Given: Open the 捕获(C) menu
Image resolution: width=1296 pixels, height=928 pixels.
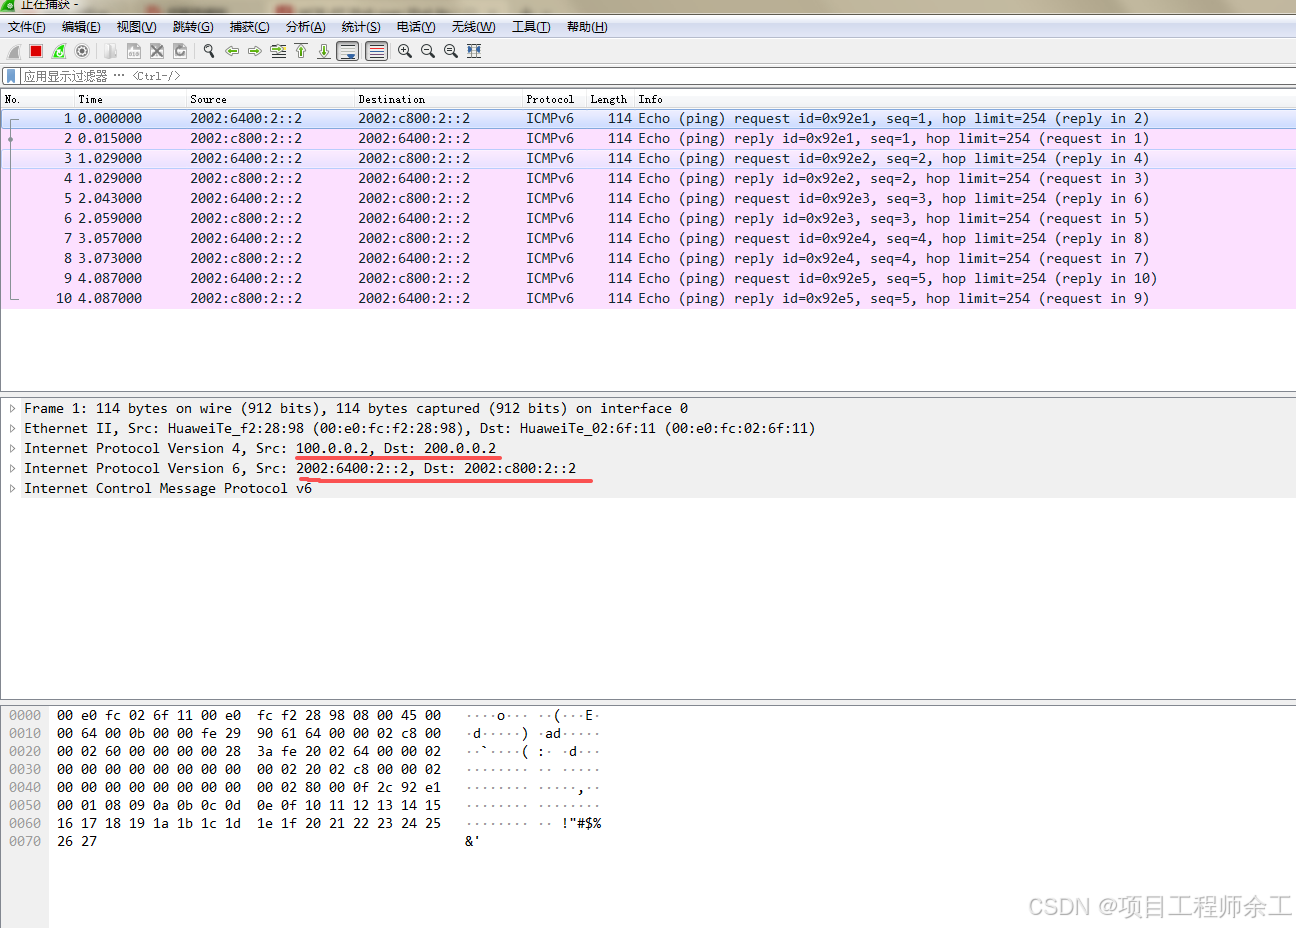Looking at the screenshot, I should (249, 27).
